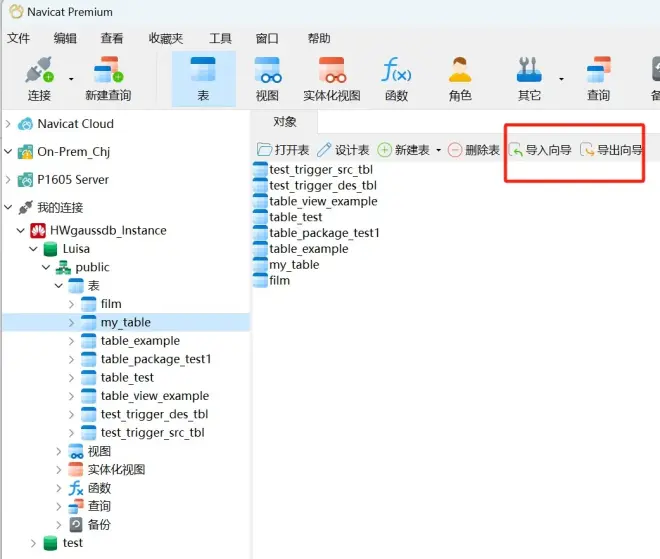Click the 其它 tools icon
Screen dimensions: 660x559
click(529, 78)
